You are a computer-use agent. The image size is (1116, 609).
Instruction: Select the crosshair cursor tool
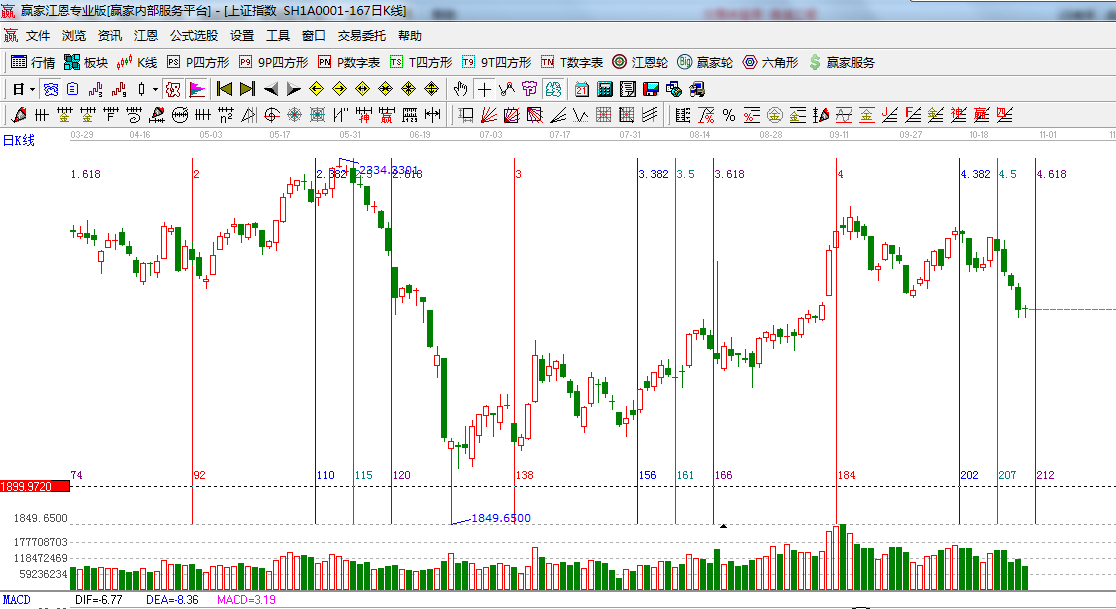point(484,89)
